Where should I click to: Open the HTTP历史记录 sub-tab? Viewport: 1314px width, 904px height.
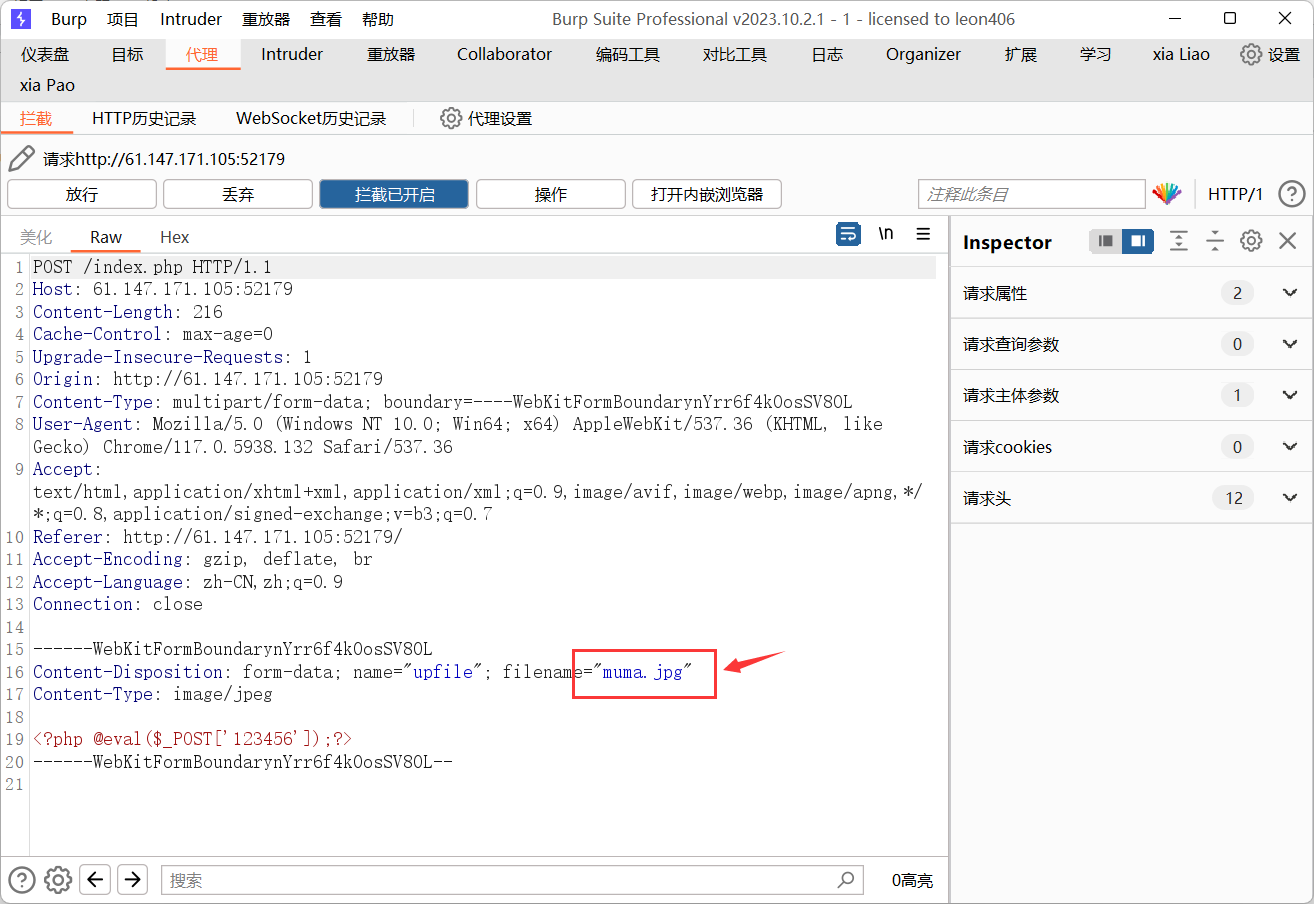(144, 119)
